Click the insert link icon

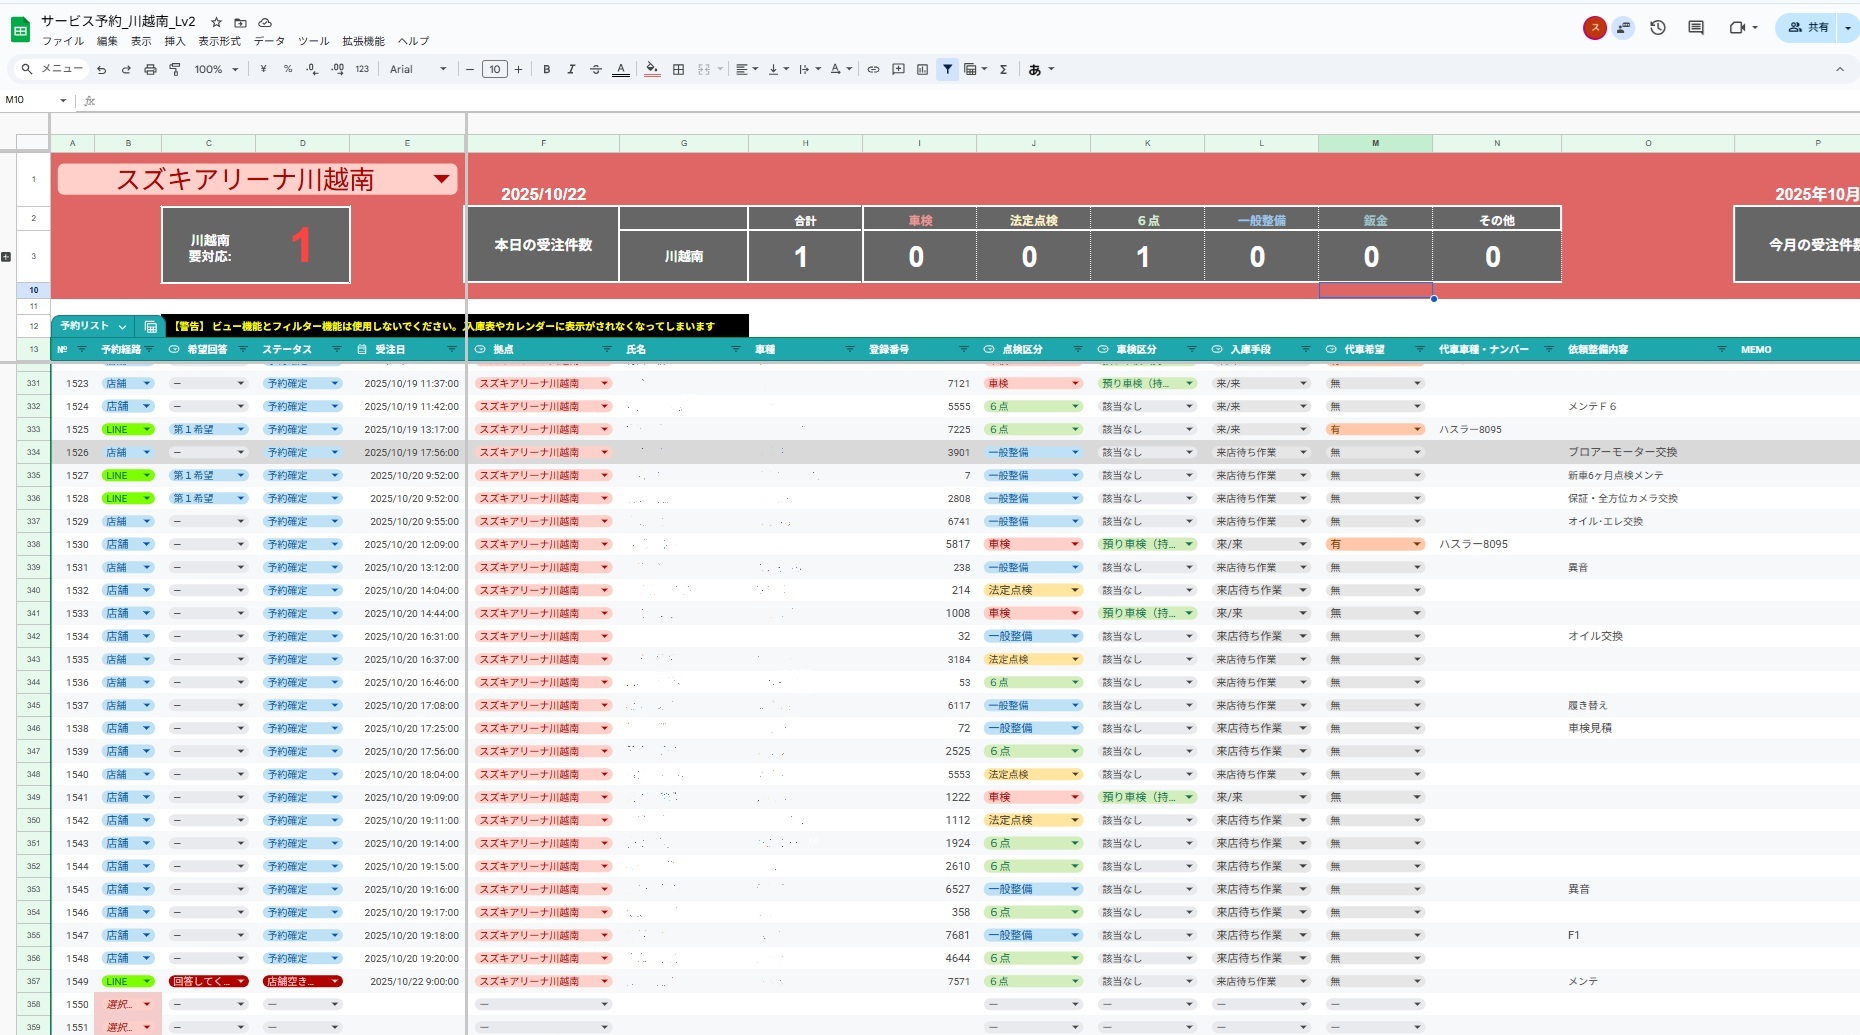[873, 70]
